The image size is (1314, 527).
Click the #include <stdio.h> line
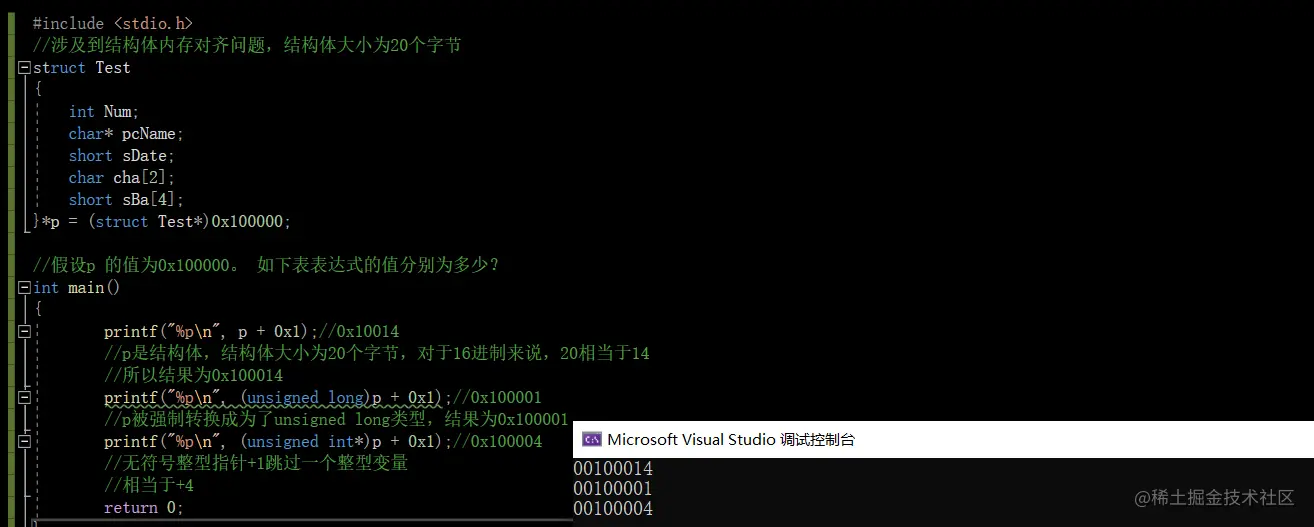[x=113, y=22]
